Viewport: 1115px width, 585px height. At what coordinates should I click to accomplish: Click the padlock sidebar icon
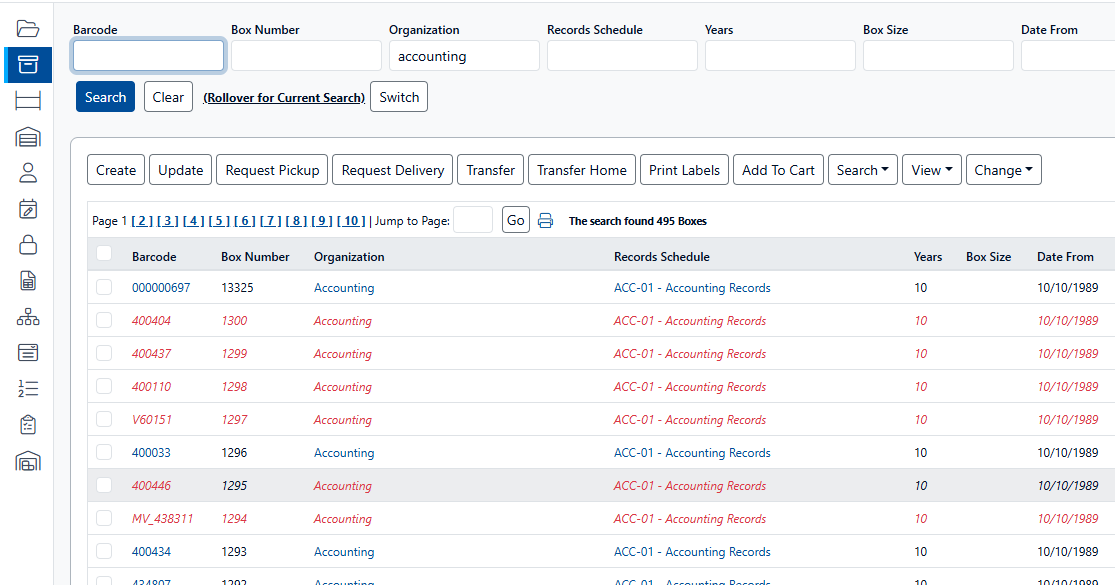[x=27, y=245]
